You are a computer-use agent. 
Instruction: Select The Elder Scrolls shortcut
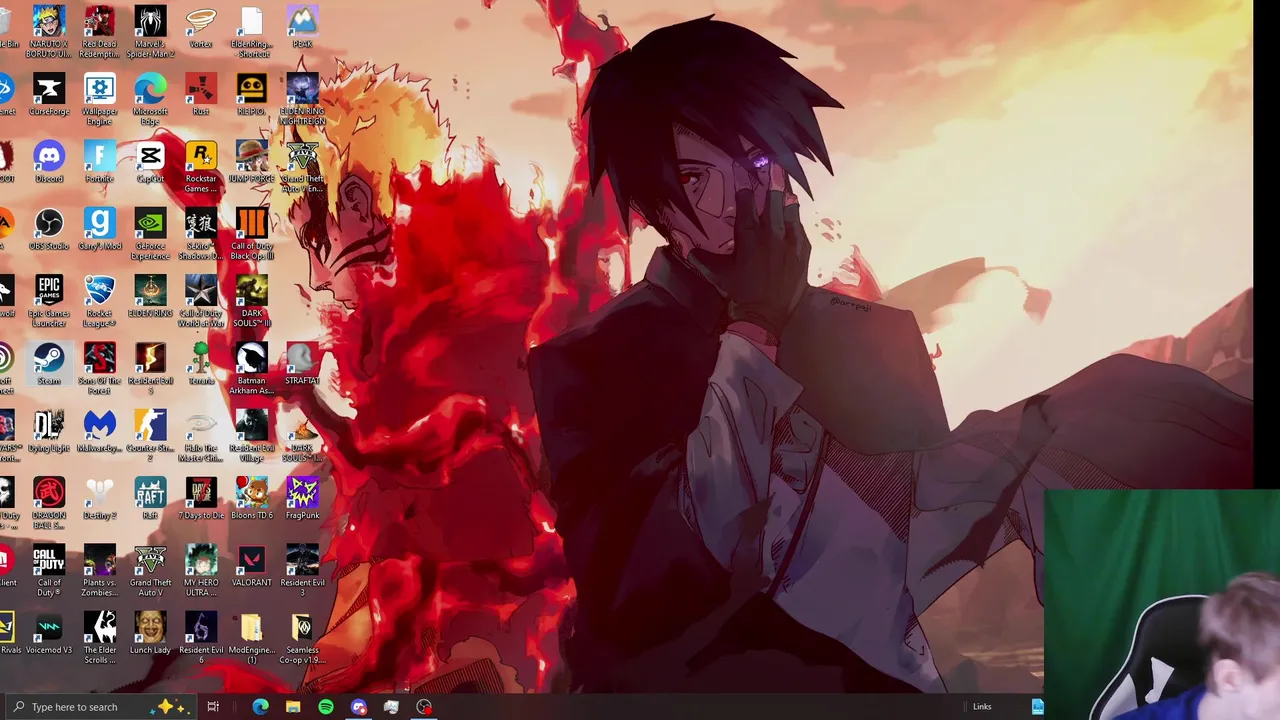coord(99,637)
